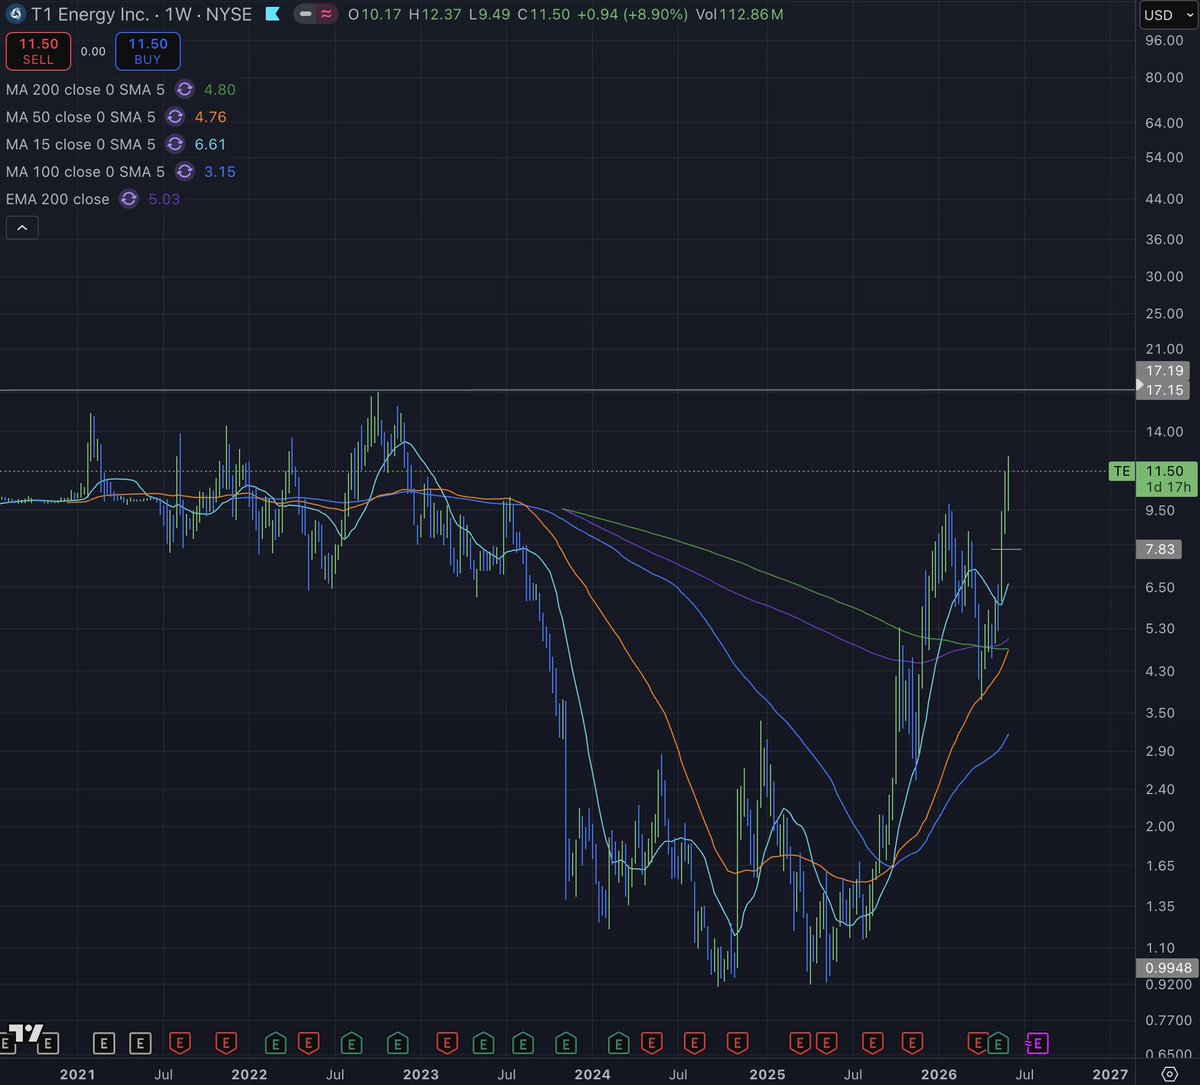1200x1085 pixels.
Task: Click the 17.19 label on the price scale
Action: (1164, 370)
